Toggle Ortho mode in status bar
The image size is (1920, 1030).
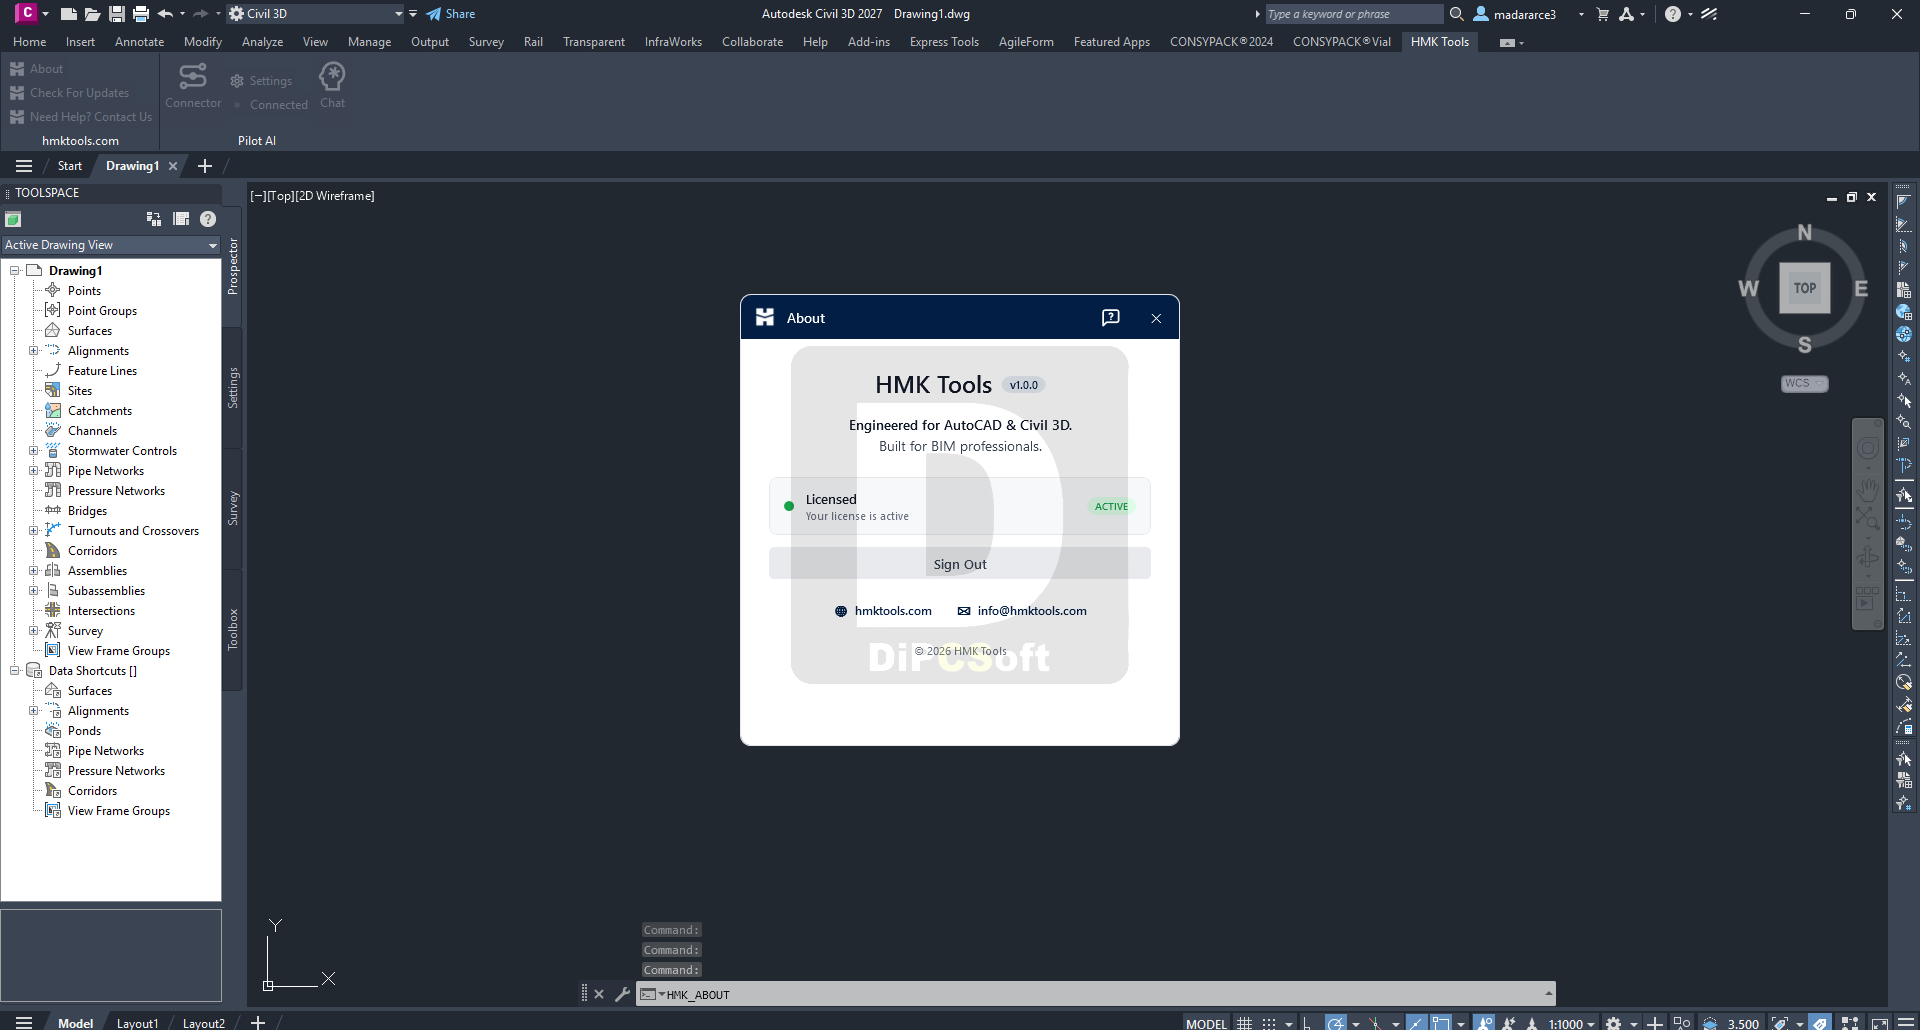1306,1023
